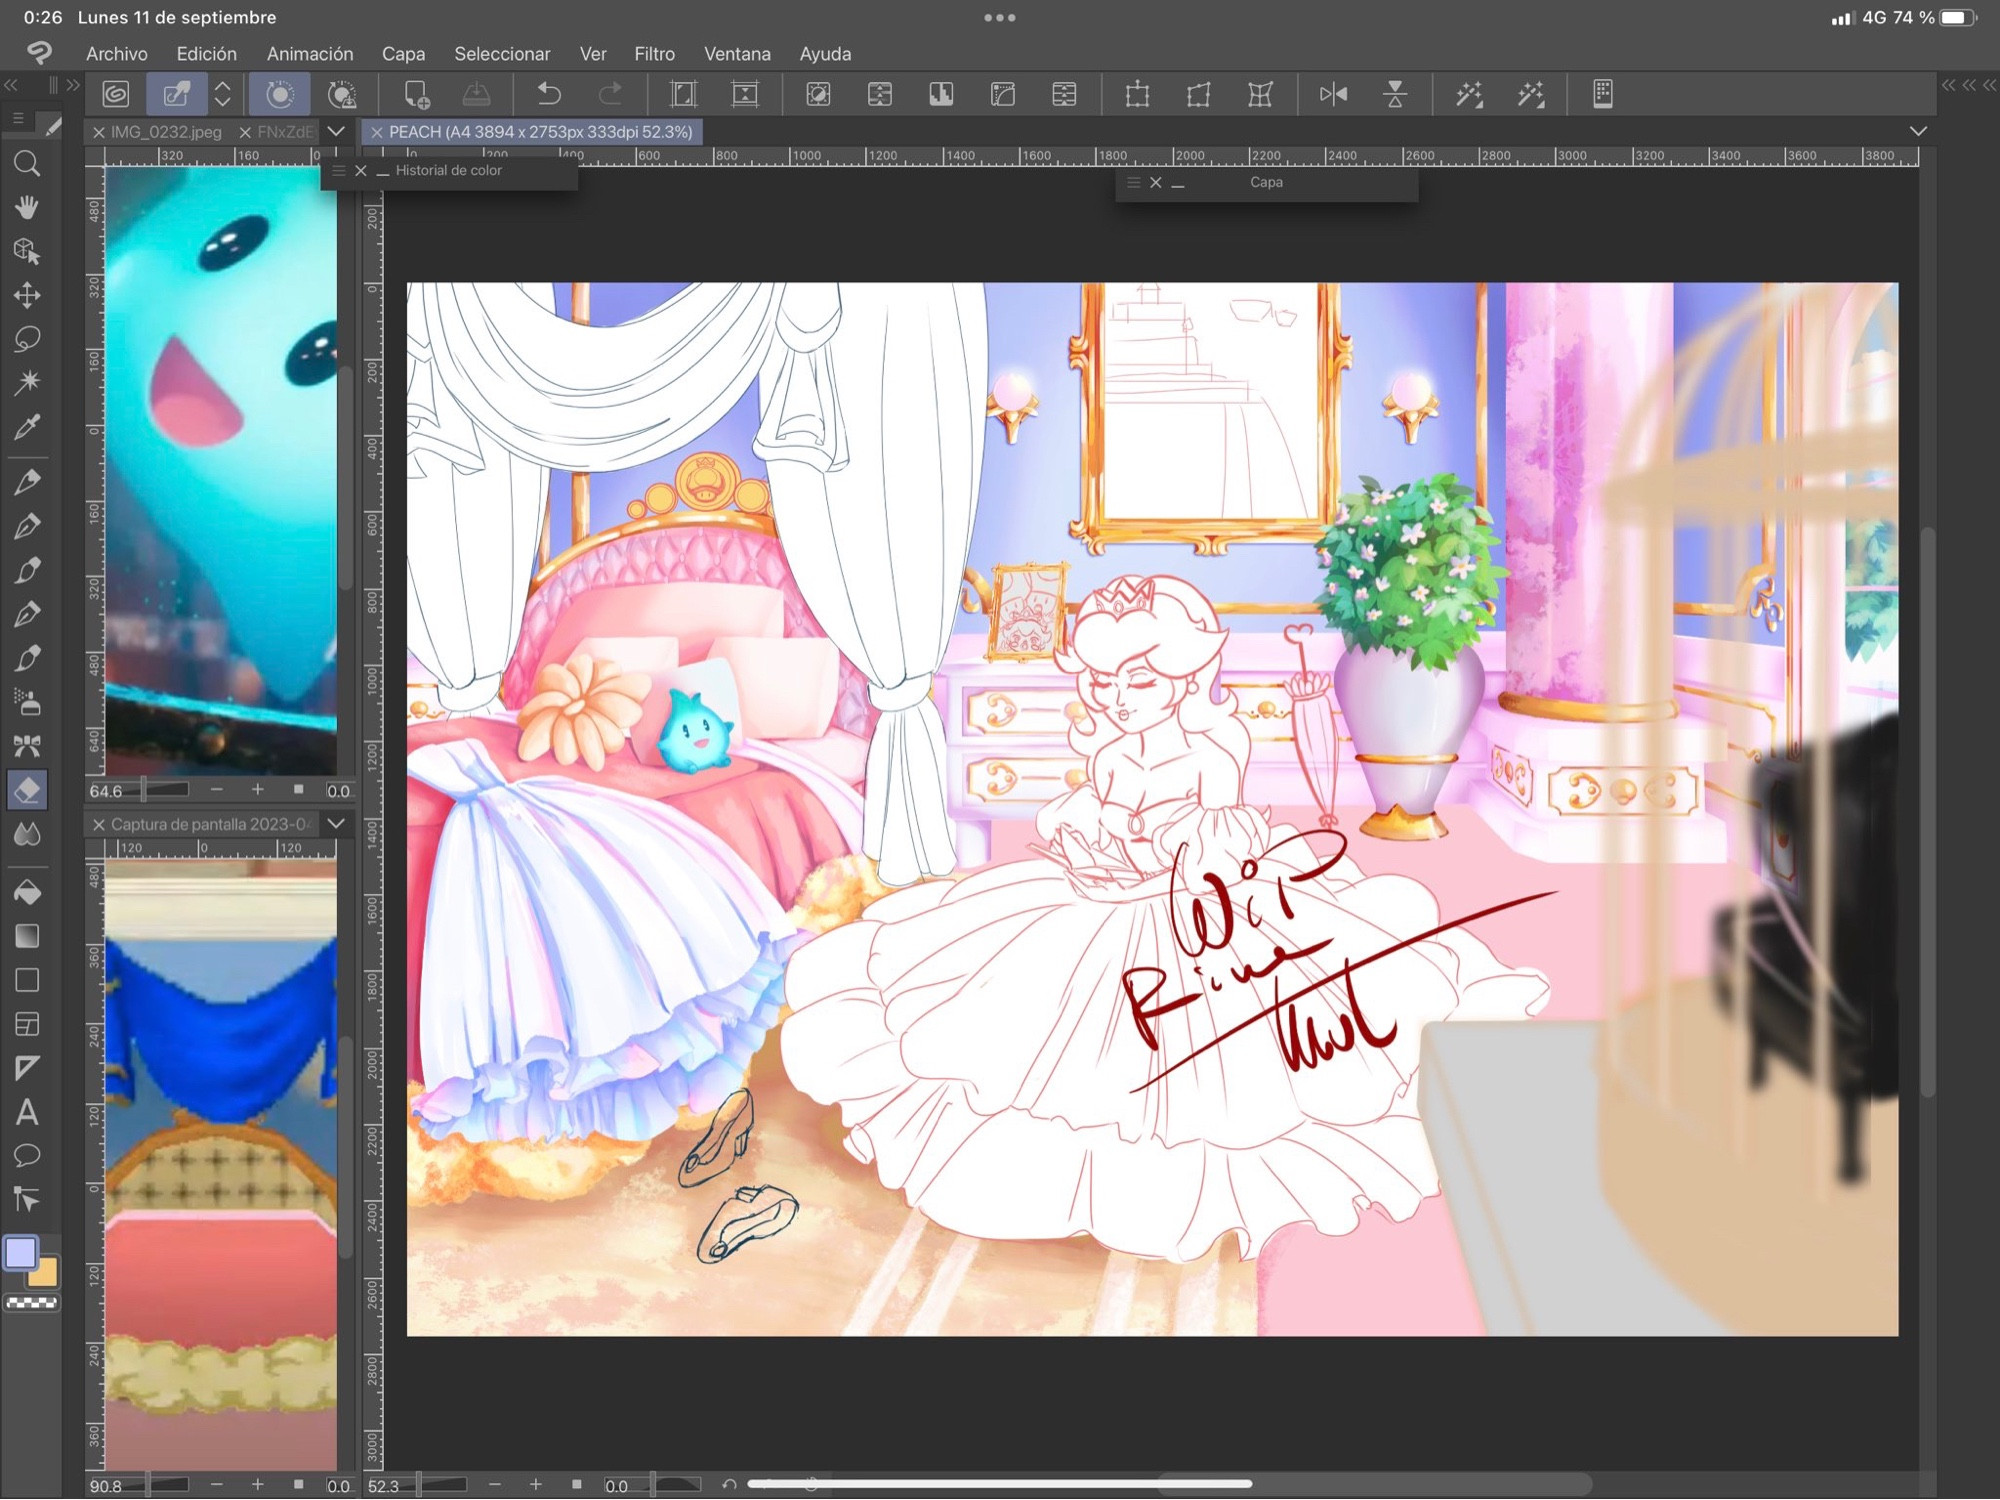Zoom out on the Captura de pantalla view
Viewport: 2000px width, 1500px height.
click(217, 1485)
